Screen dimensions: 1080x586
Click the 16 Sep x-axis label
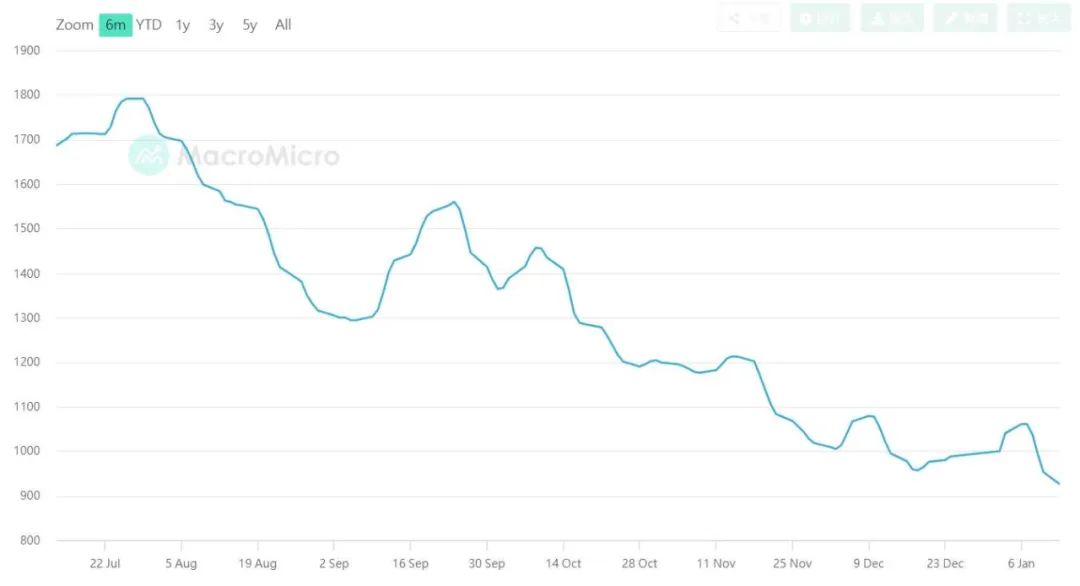(x=411, y=563)
